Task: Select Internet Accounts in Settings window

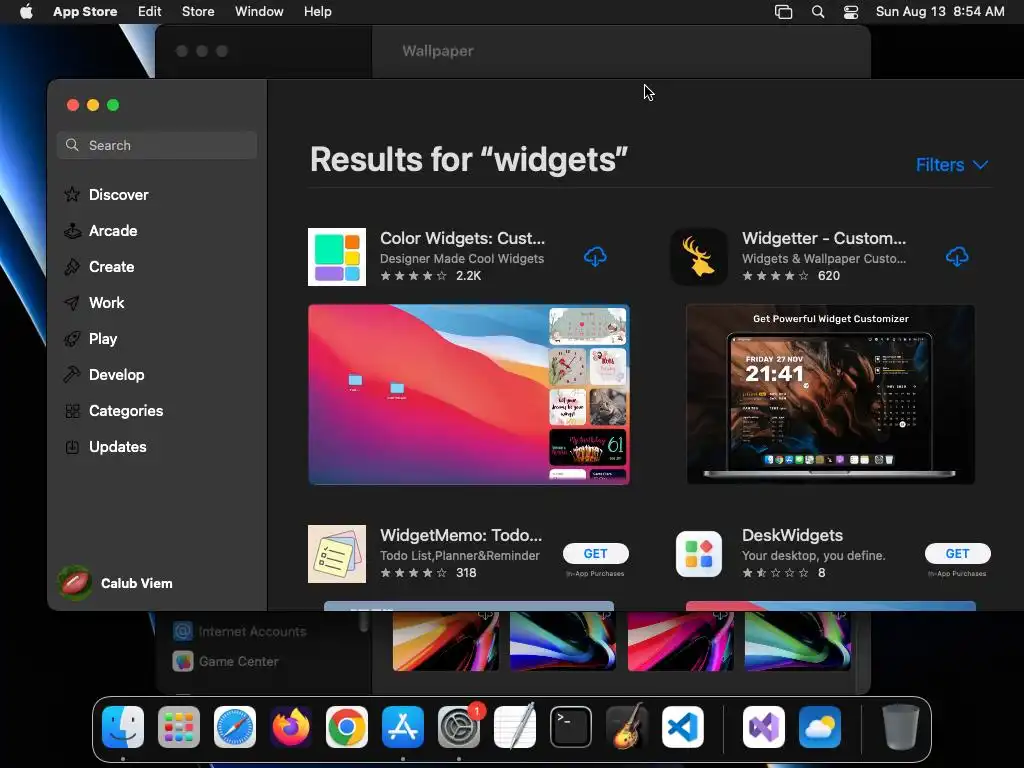Action: [x=239, y=631]
